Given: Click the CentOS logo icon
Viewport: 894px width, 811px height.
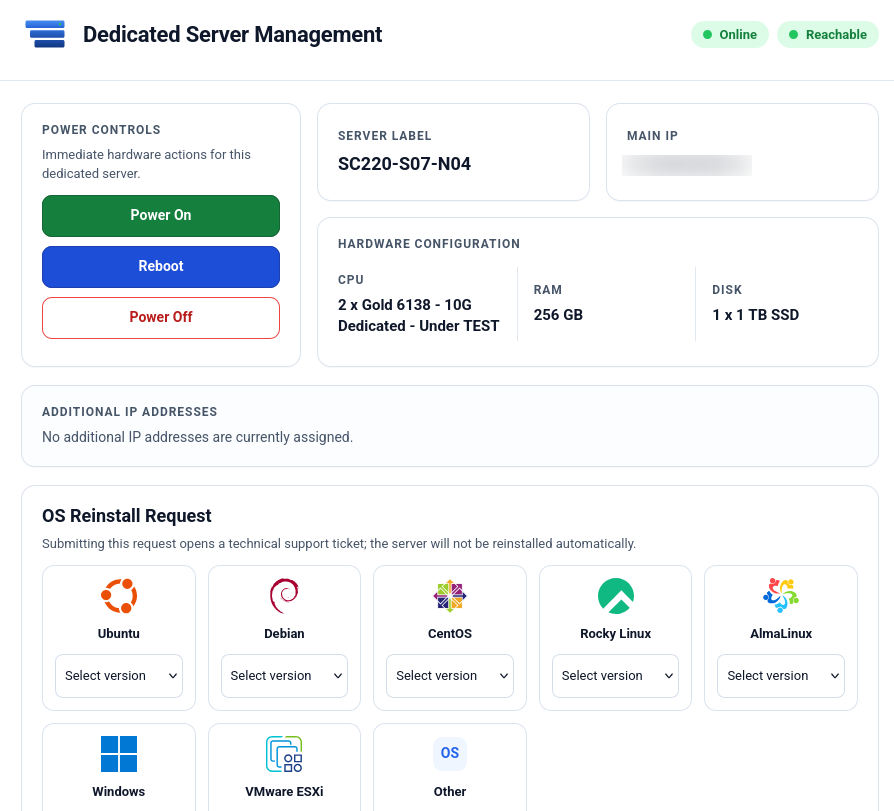Looking at the screenshot, I should point(450,596).
